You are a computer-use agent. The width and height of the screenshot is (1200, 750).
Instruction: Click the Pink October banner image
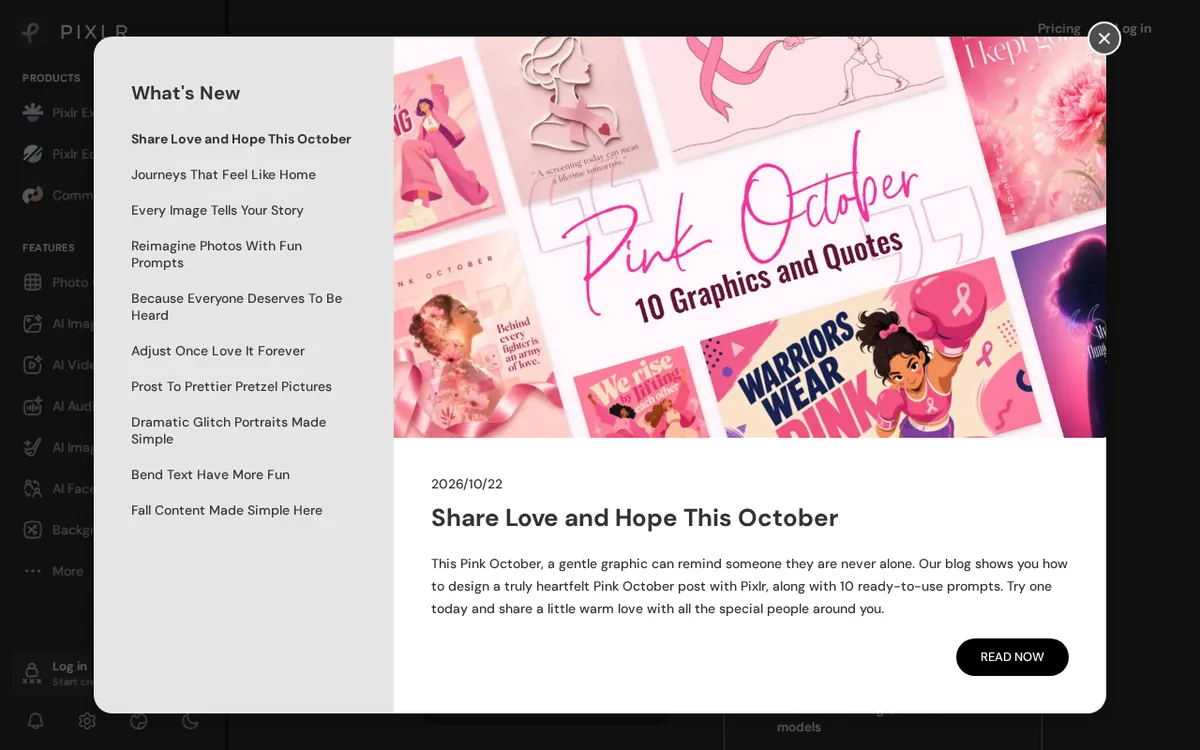[750, 238]
